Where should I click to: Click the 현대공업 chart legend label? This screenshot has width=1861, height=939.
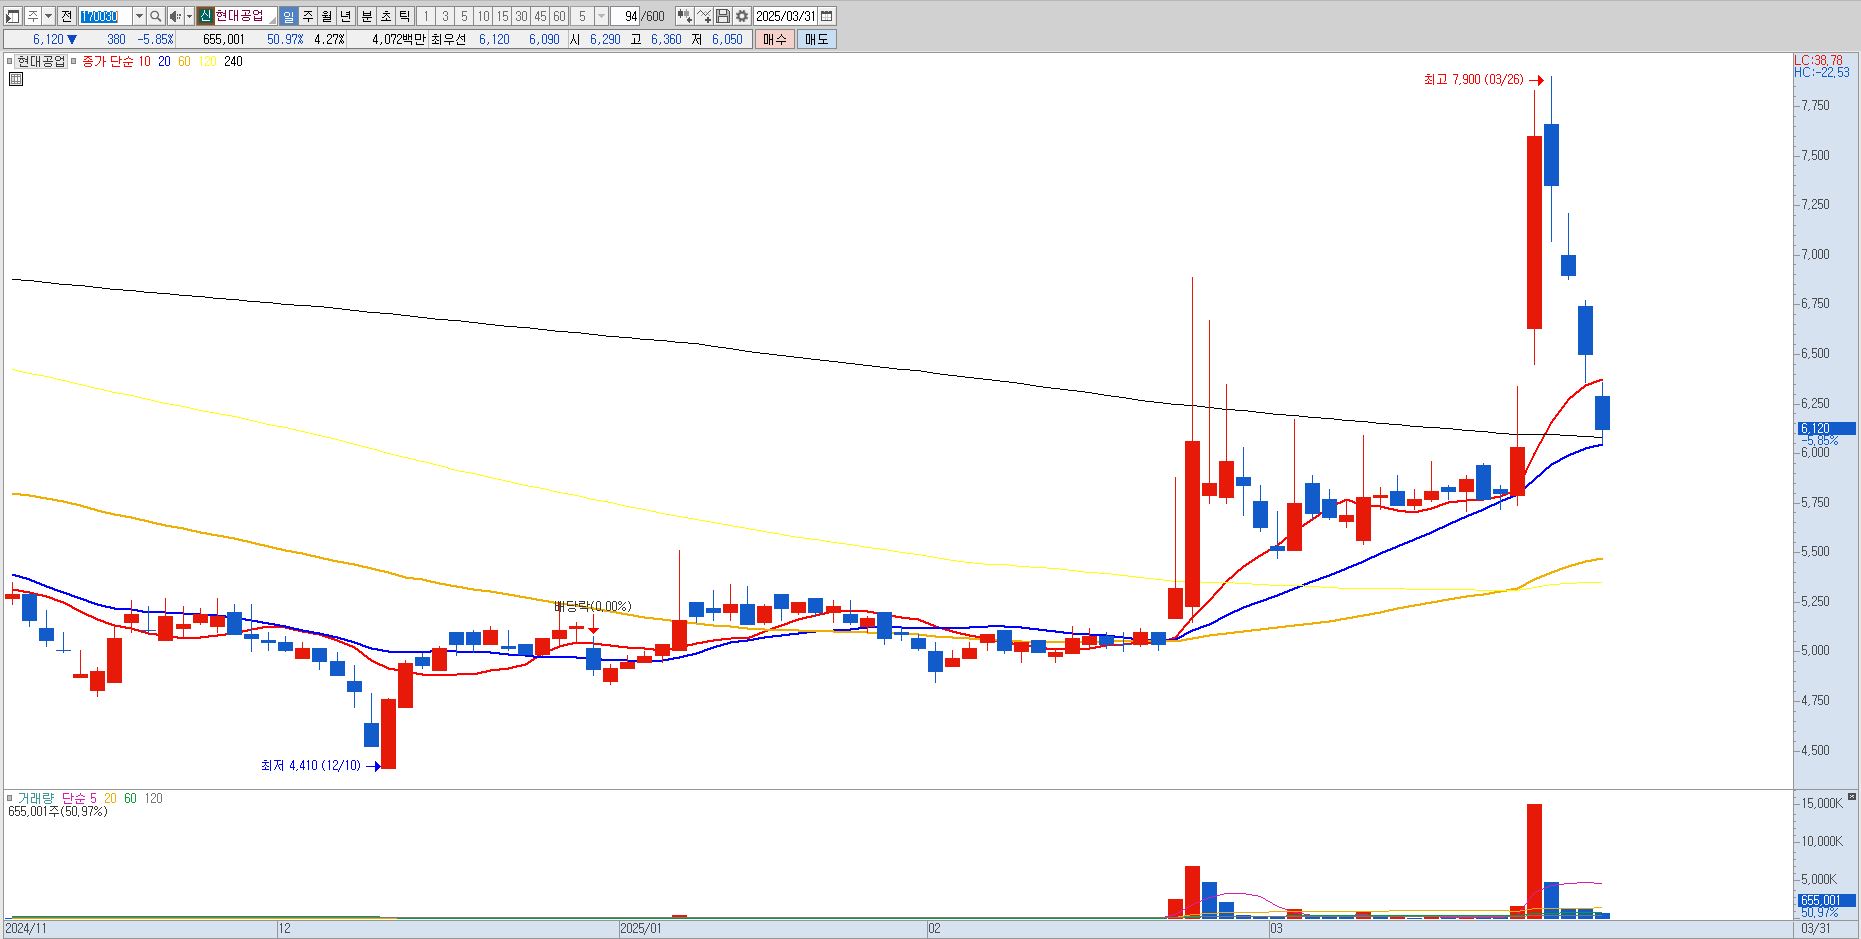pos(41,61)
